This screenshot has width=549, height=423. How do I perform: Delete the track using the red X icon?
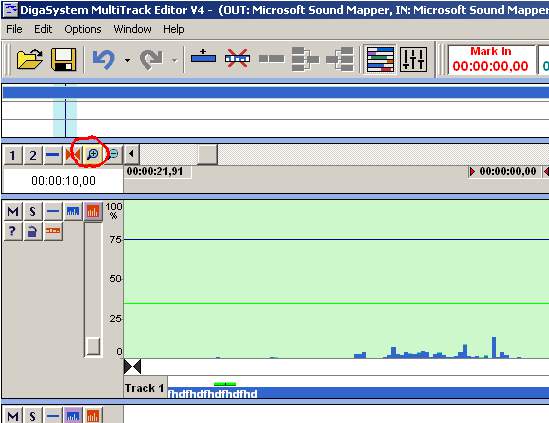237,58
